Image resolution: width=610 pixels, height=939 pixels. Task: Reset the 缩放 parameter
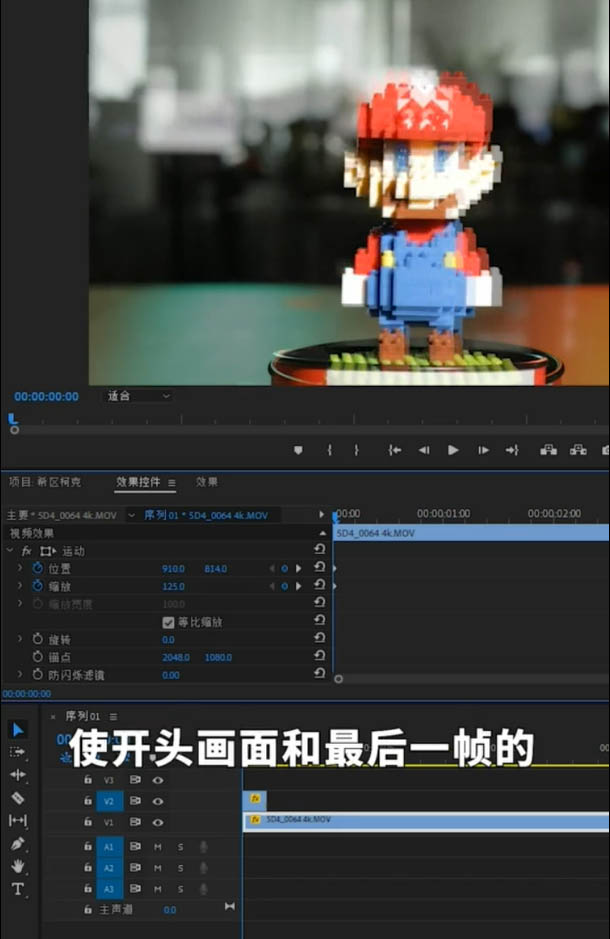click(x=320, y=584)
